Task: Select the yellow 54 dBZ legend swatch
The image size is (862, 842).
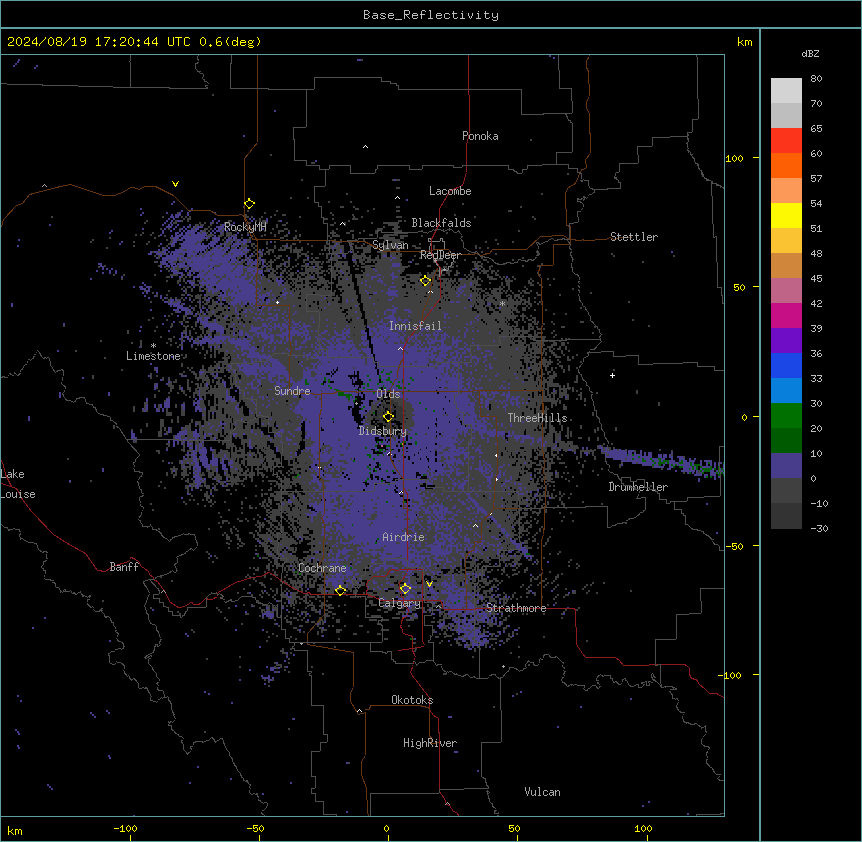Action: point(786,215)
